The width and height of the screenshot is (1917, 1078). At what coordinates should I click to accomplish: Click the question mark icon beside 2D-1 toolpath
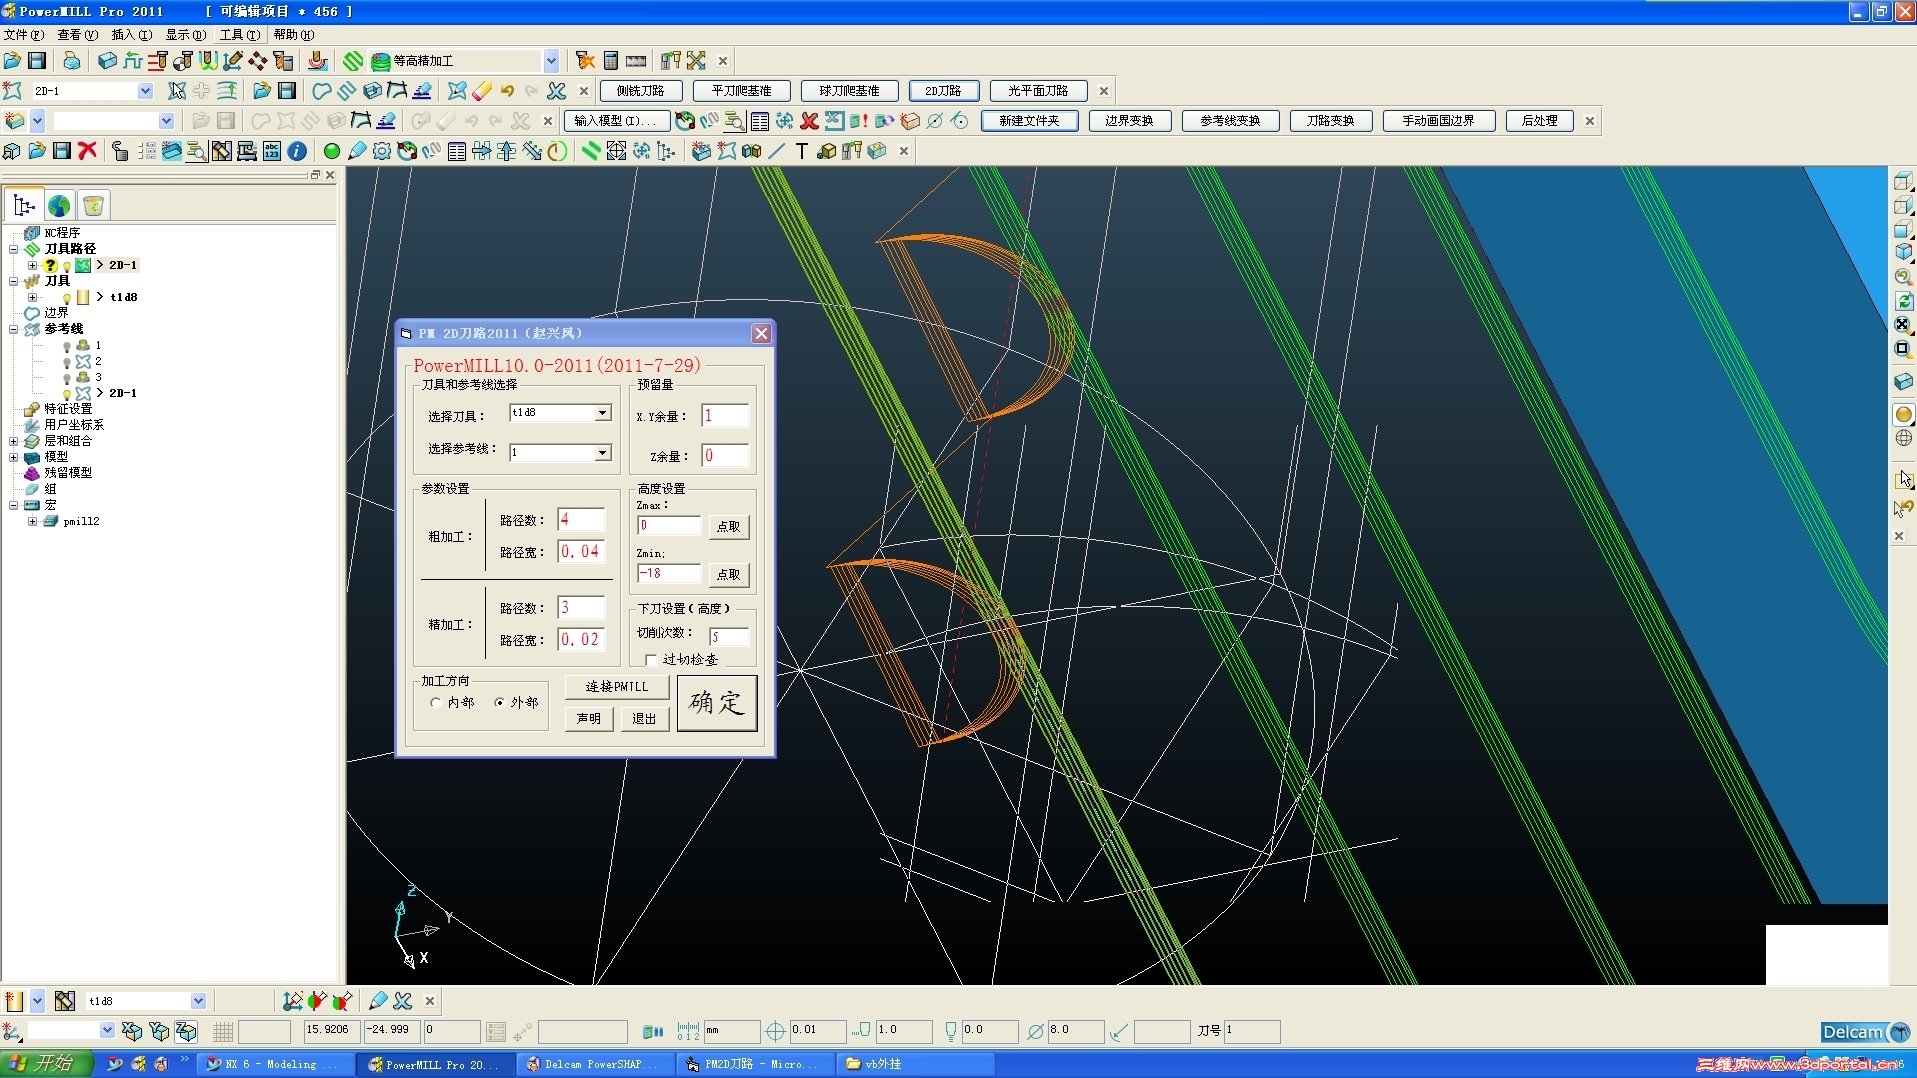pos(50,265)
